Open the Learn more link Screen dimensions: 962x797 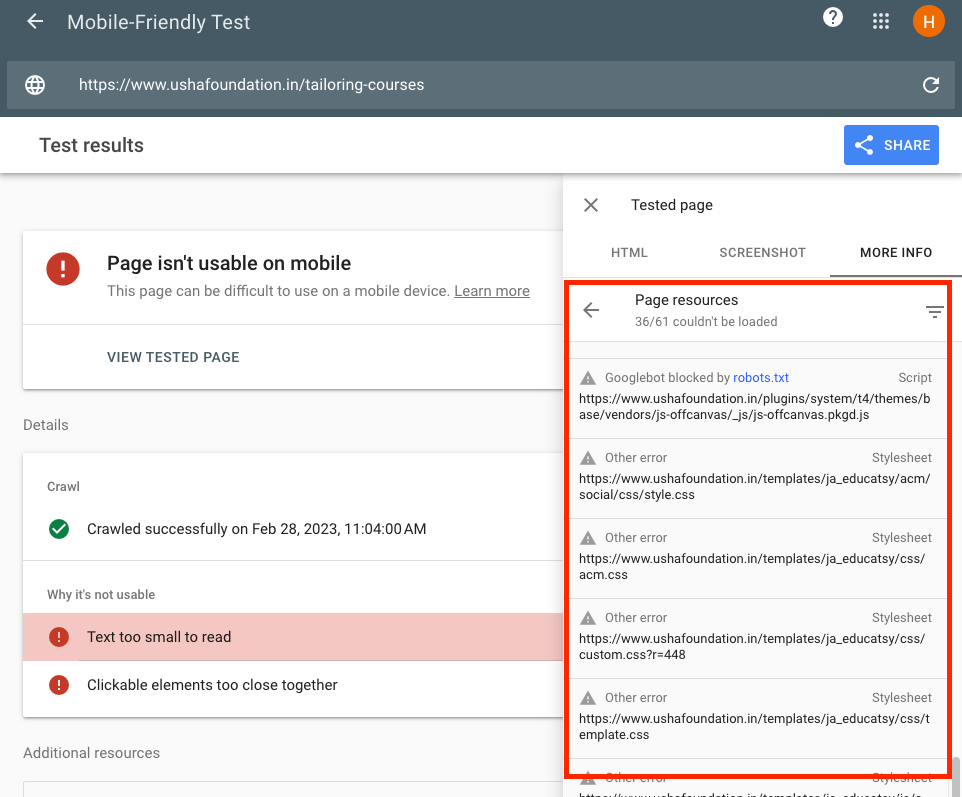(x=491, y=291)
